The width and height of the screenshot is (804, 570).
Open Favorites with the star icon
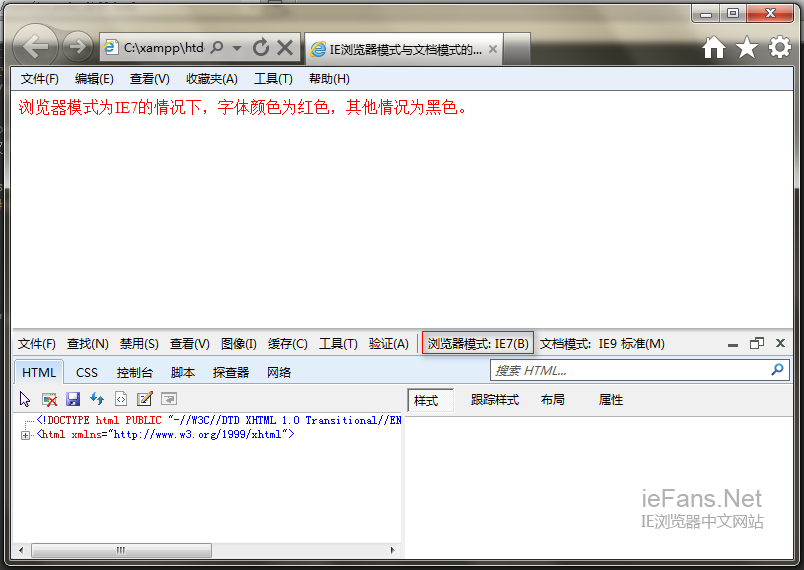[747, 47]
